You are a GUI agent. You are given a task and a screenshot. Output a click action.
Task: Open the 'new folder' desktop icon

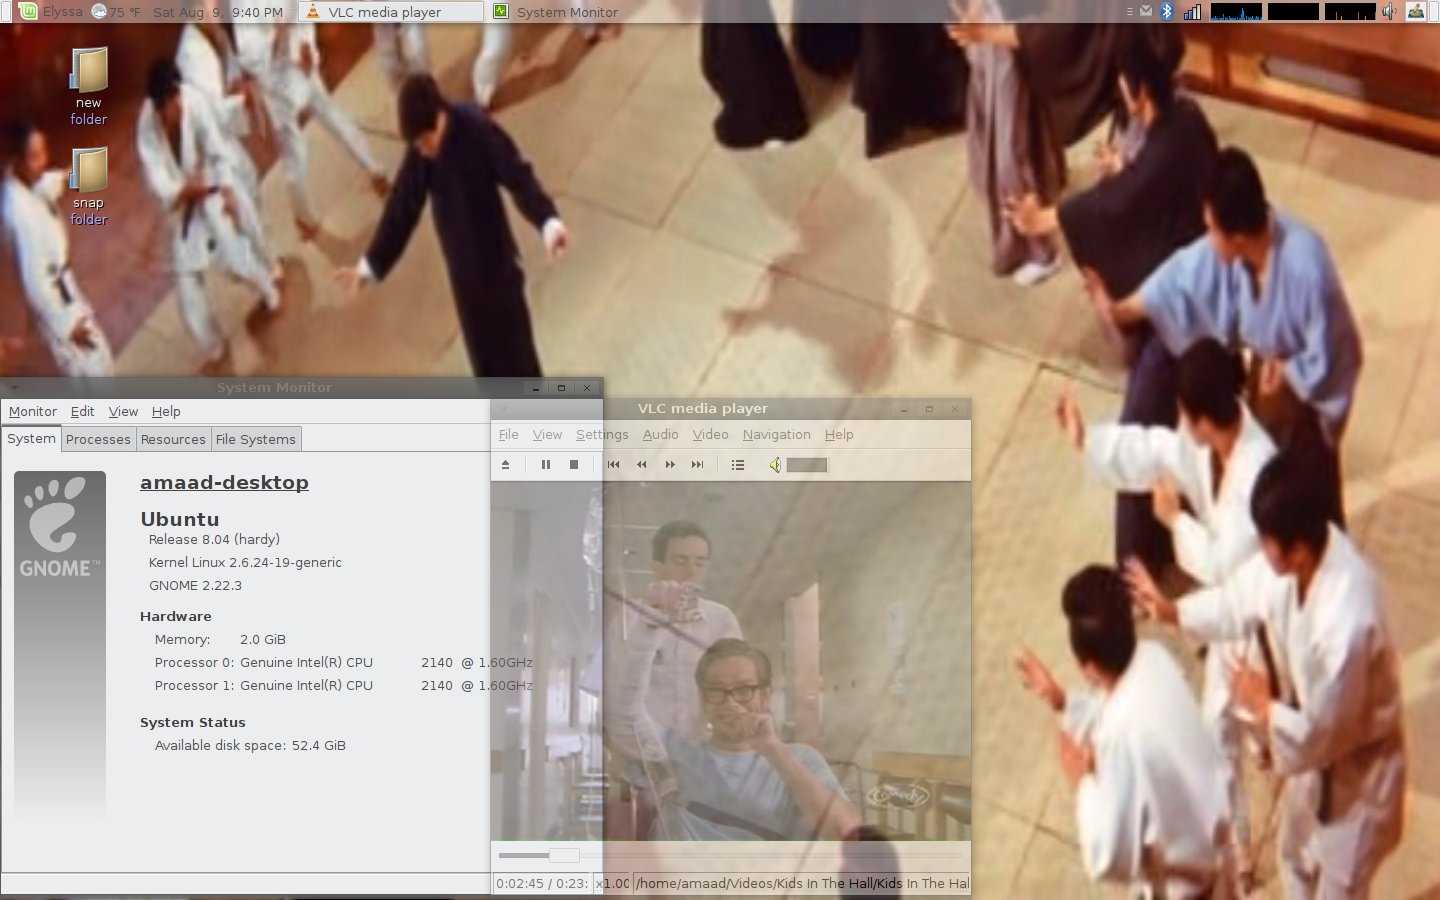coord(88,86)
